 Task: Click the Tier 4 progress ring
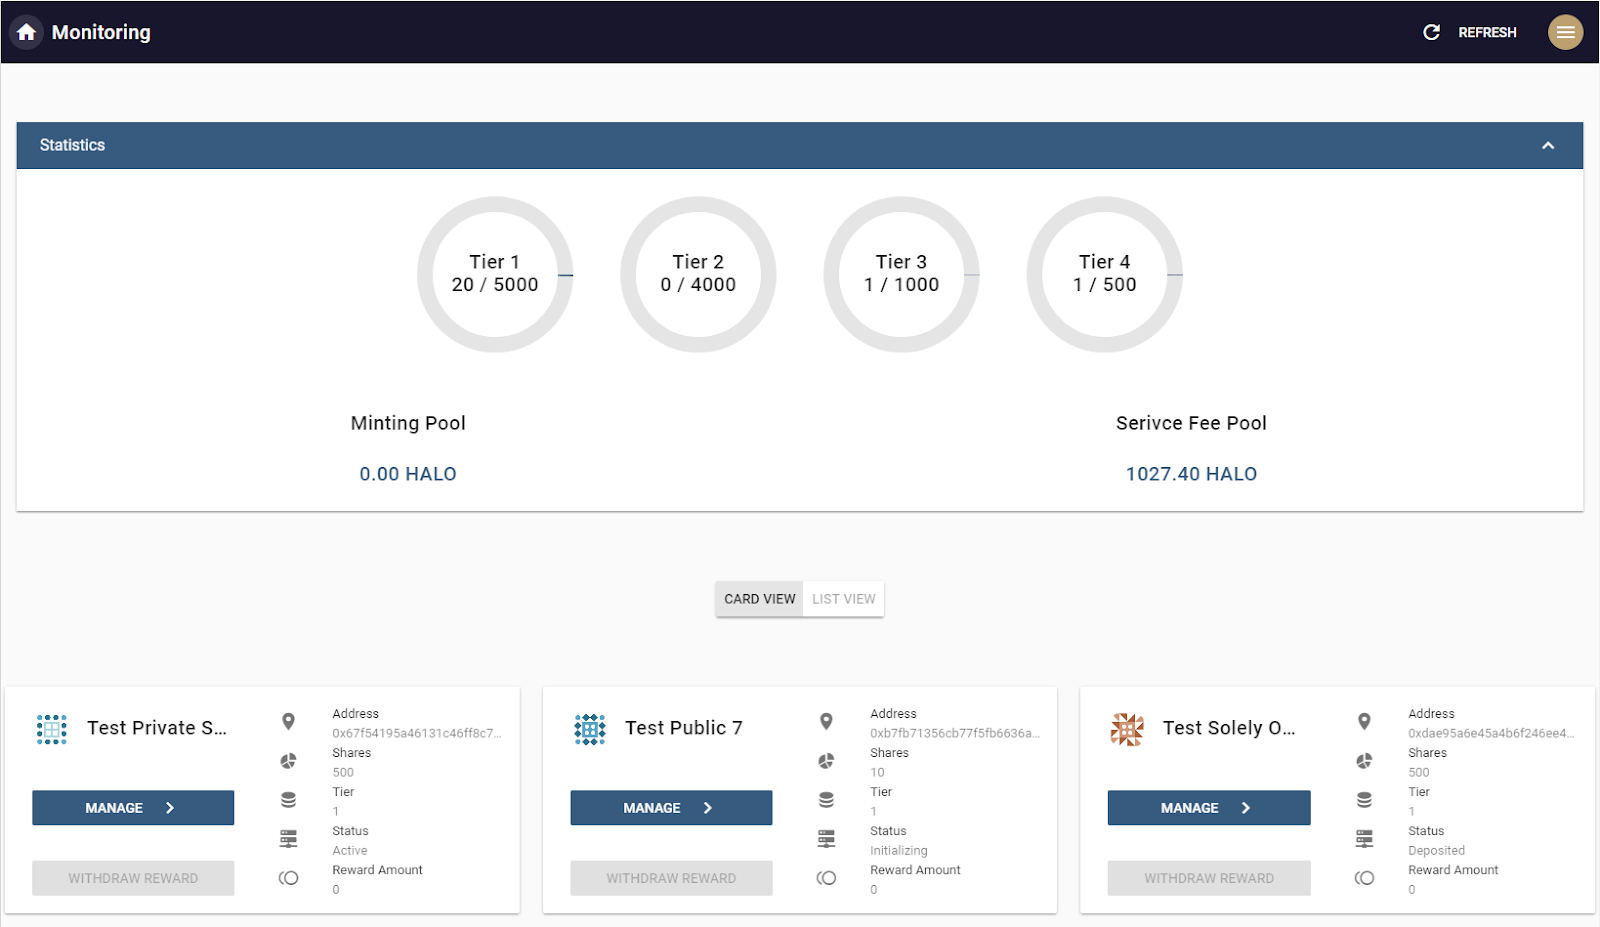click(1105, 274)
